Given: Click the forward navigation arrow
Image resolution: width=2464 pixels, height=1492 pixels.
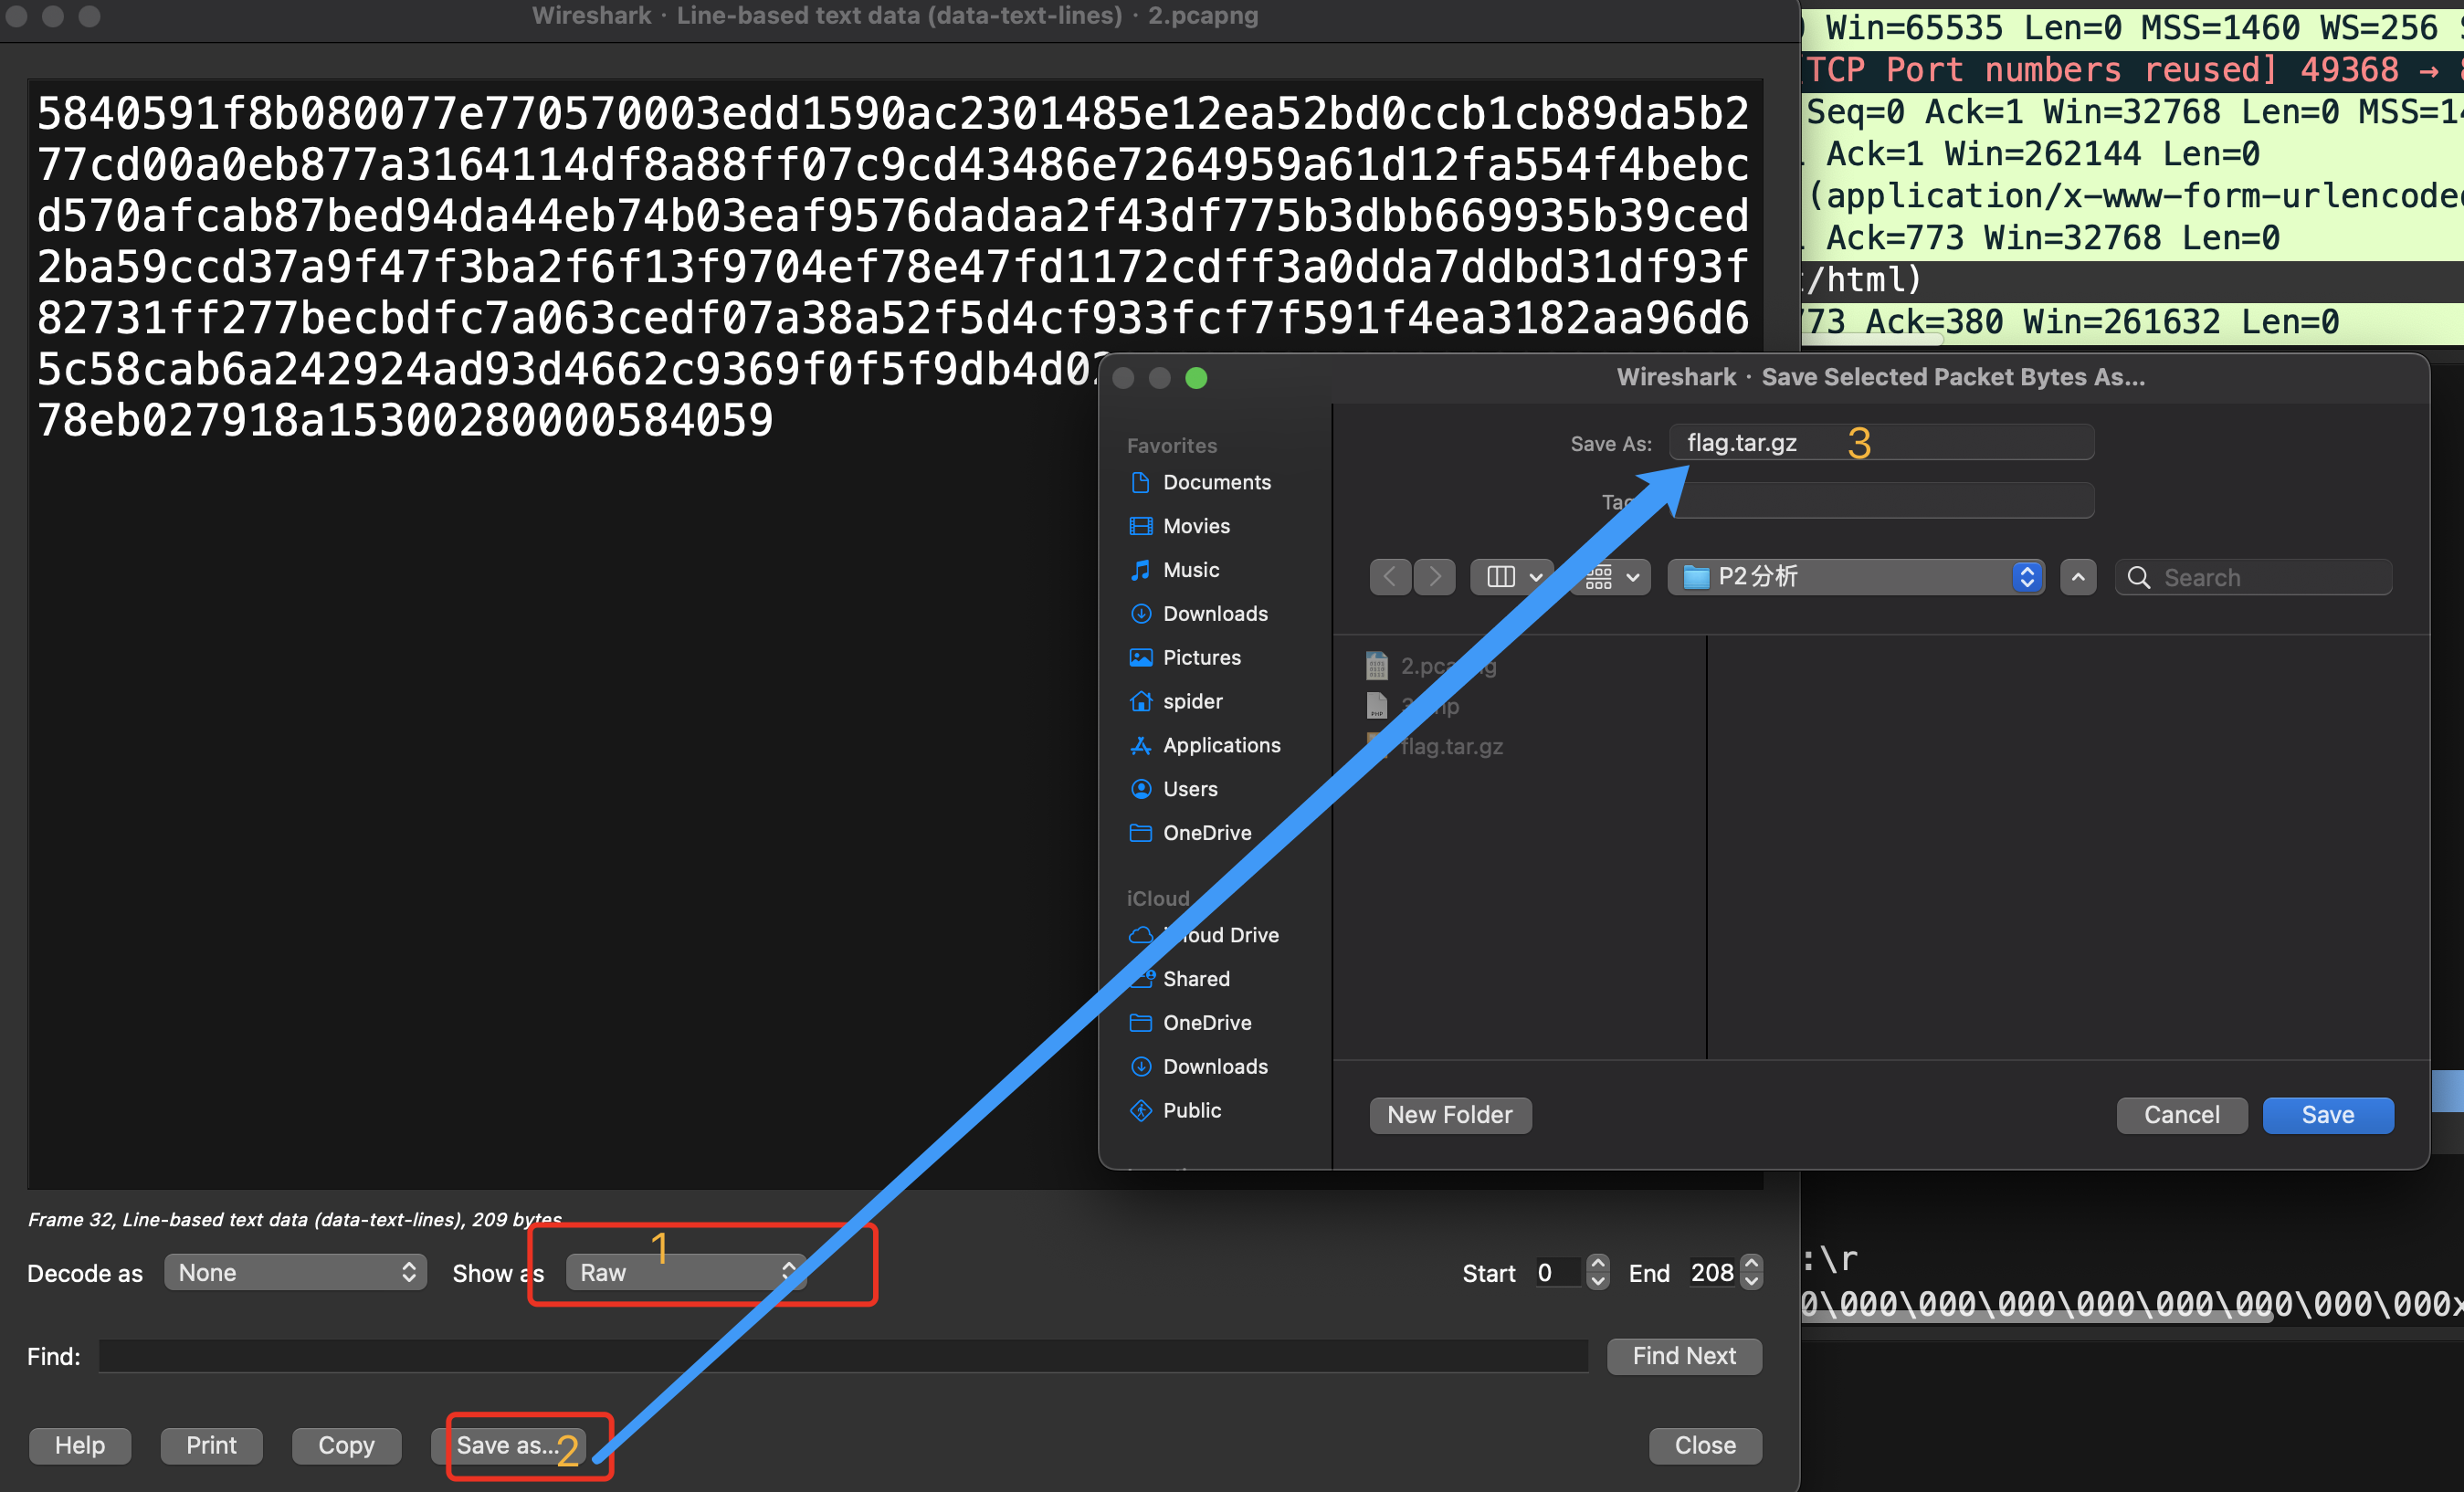Looking at the screenshot, I should point(1435,577).
